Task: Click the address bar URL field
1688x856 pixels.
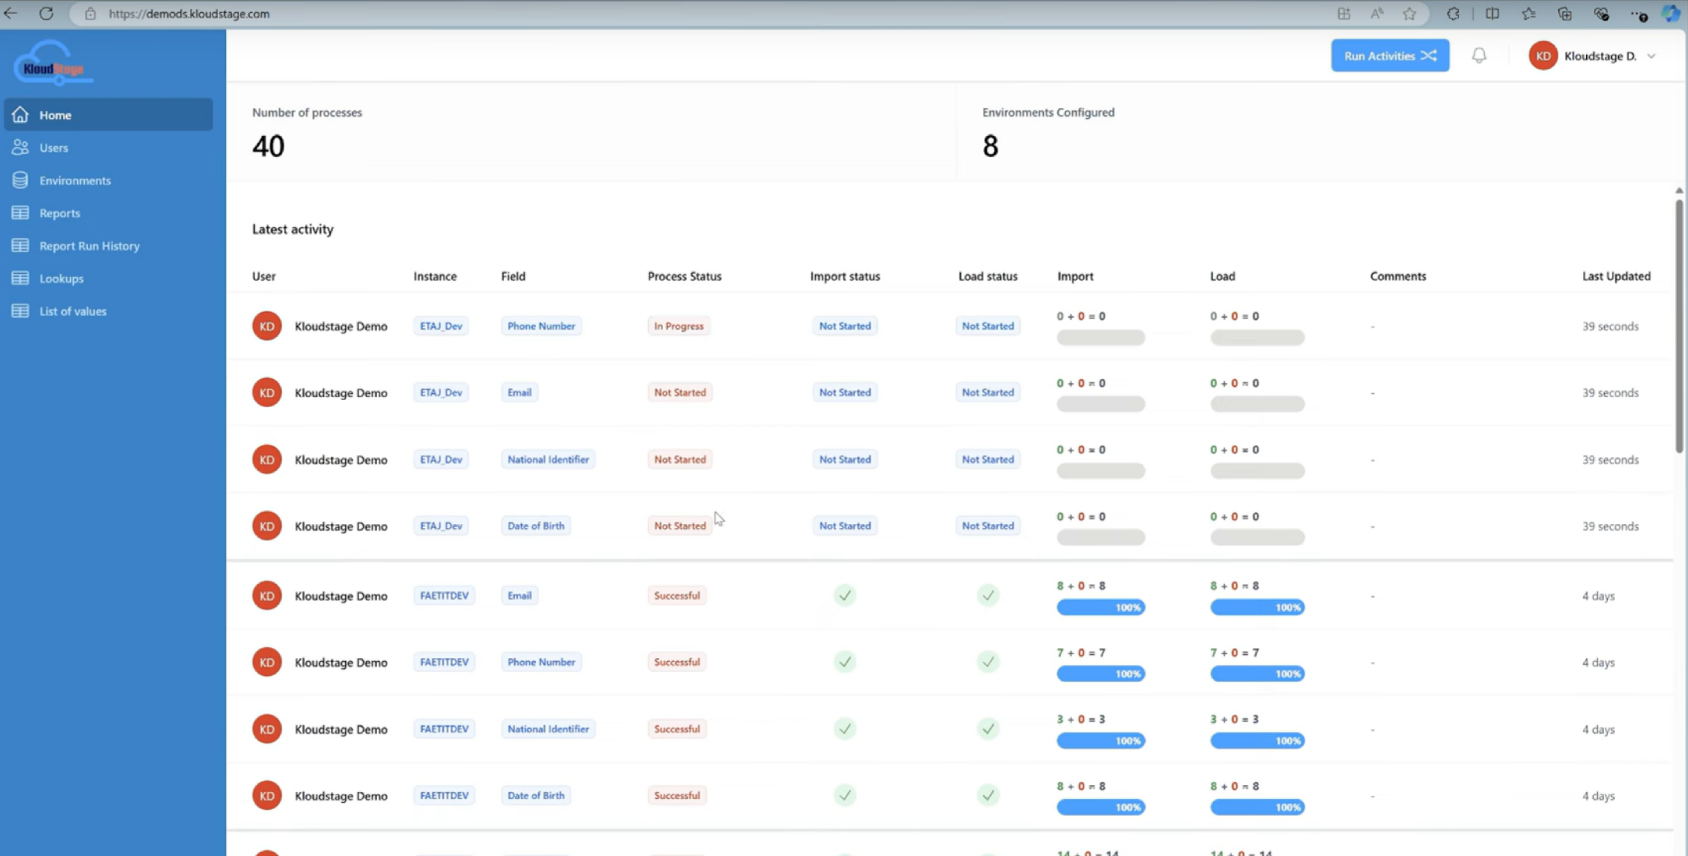Action: (700, 14)
